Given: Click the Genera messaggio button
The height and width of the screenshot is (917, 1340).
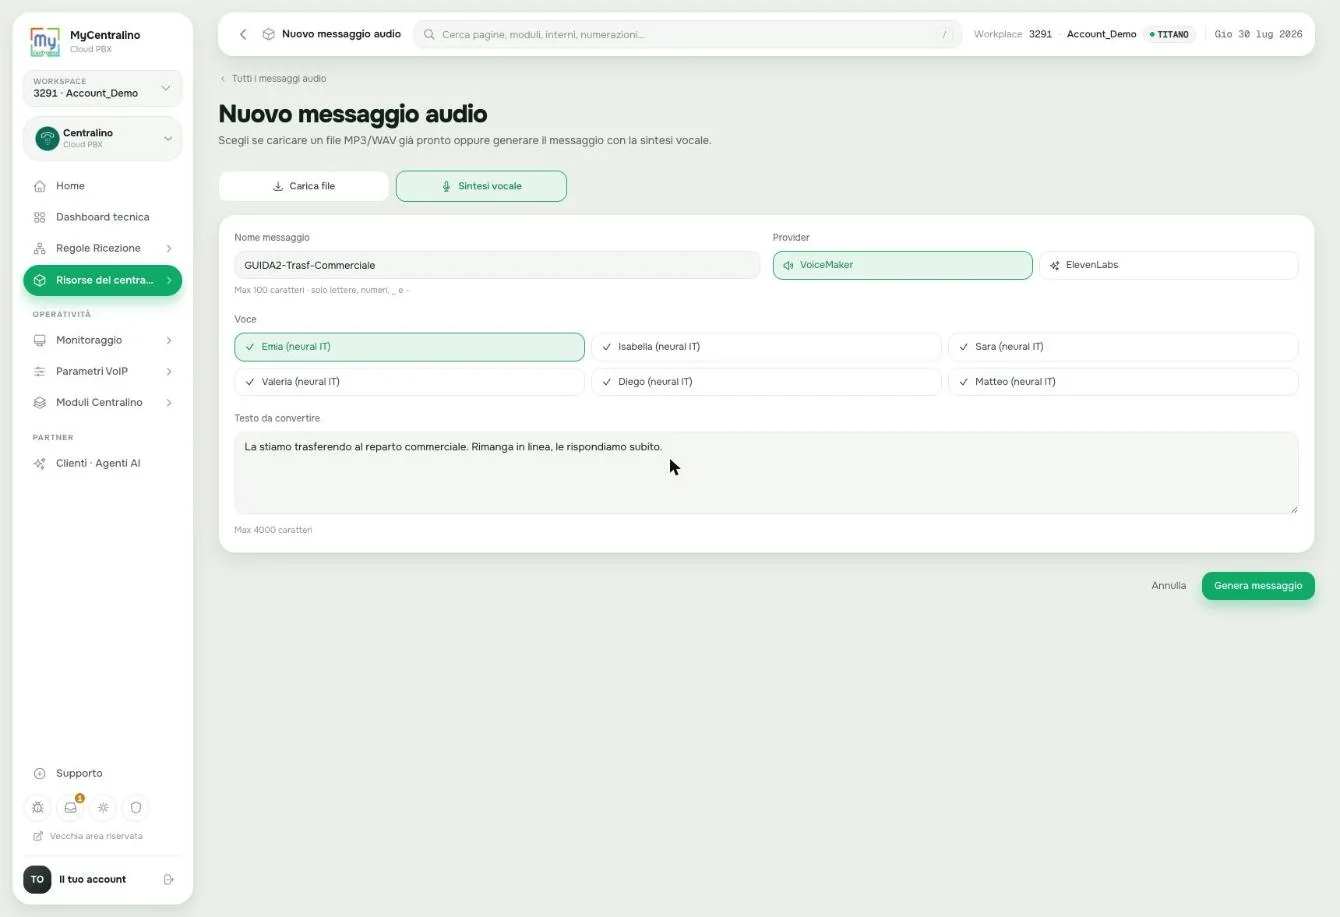Looking at the screenshot, I should coord(1258,586).
